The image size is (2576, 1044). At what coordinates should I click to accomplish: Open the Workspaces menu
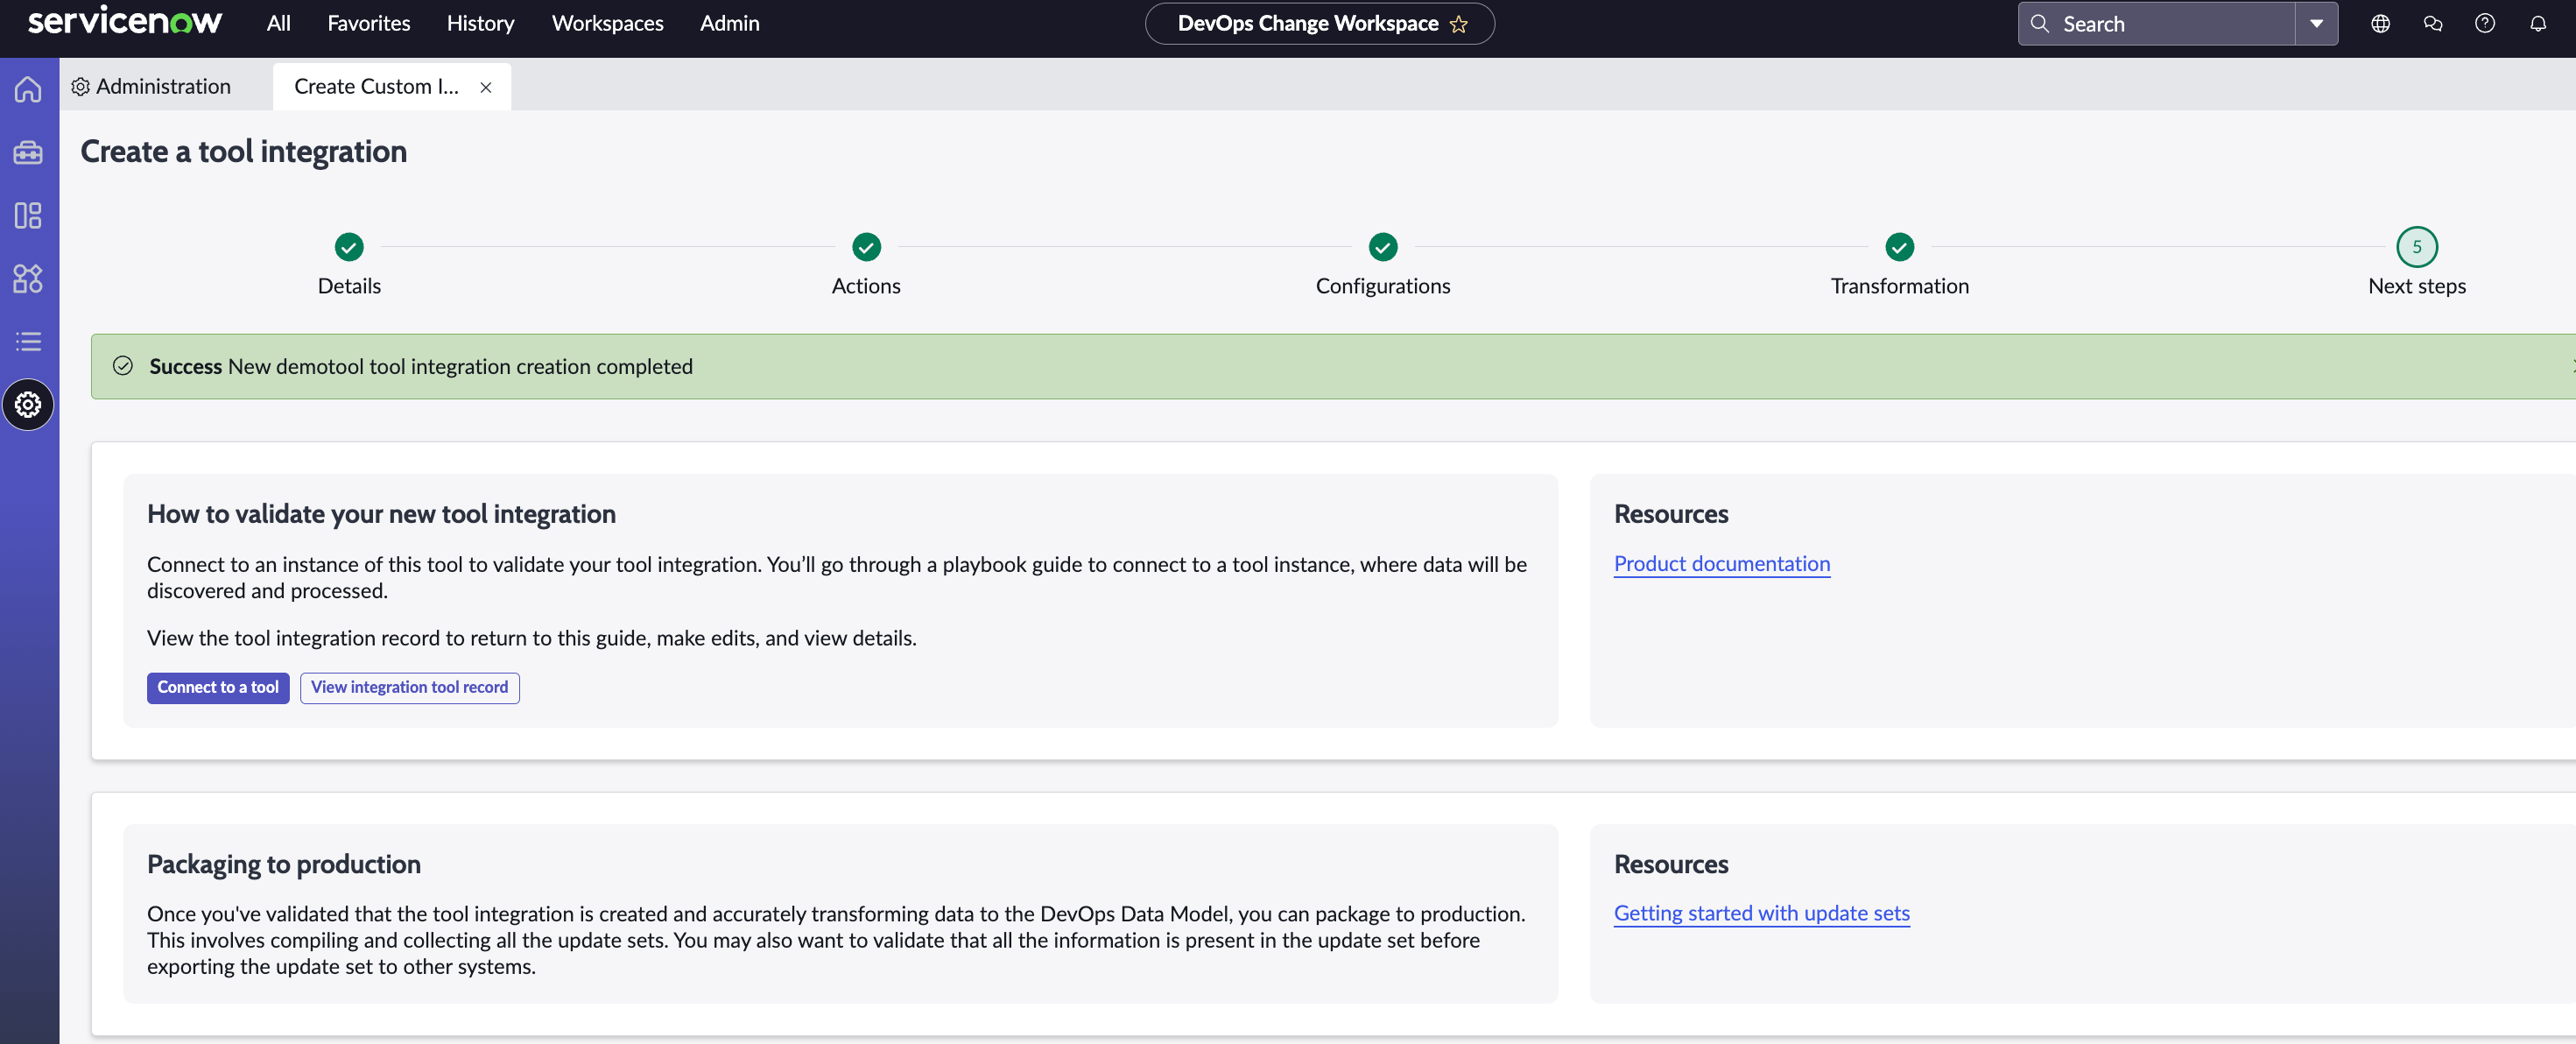[607, 23]
